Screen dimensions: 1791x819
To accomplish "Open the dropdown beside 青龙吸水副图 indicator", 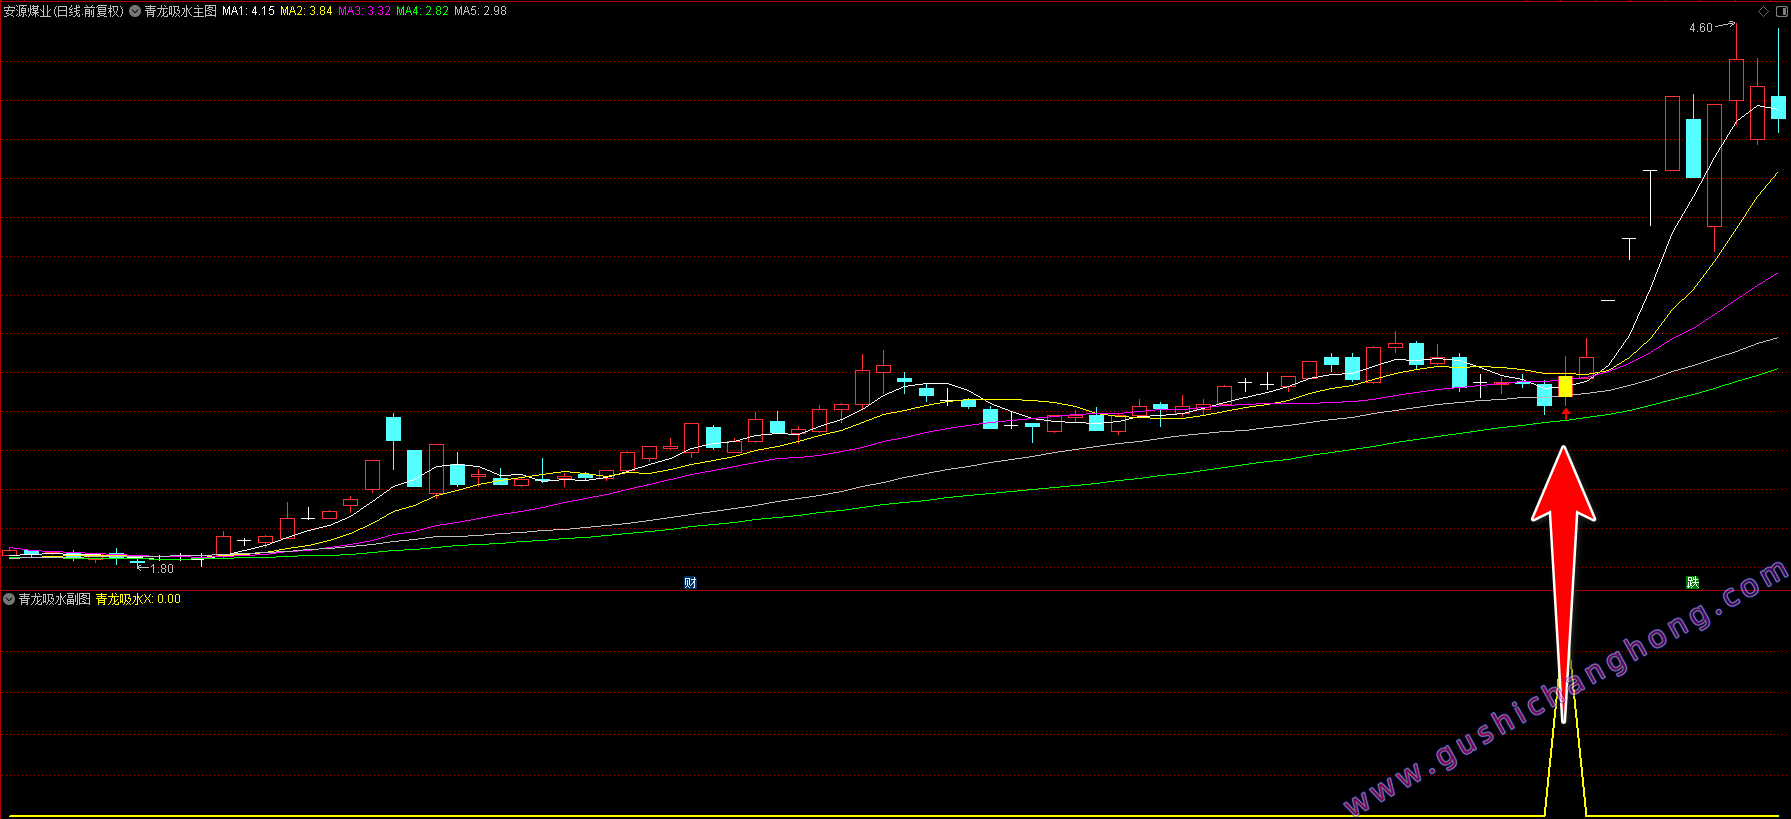I will click(9, 599).
